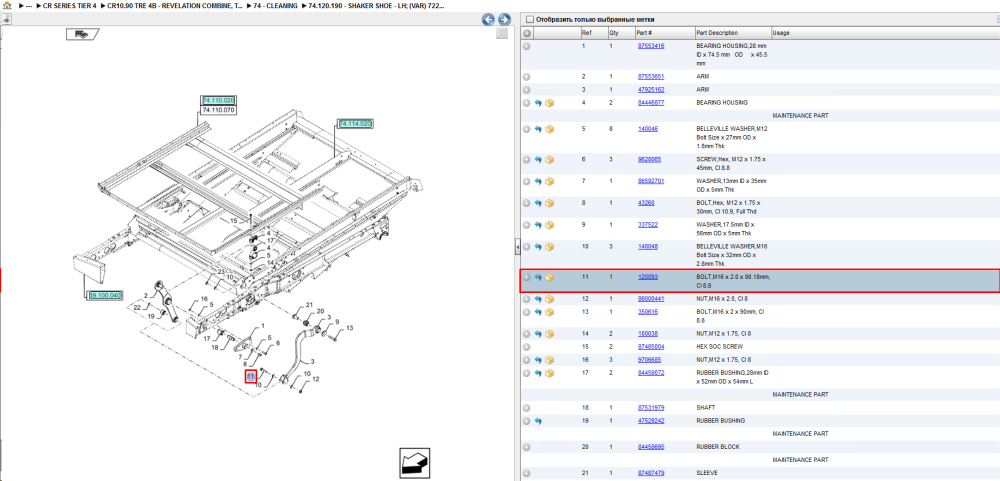Screen dimensions: 1000x481
Task: Open diagram reference 39.100.040
Action: (106, 295)
